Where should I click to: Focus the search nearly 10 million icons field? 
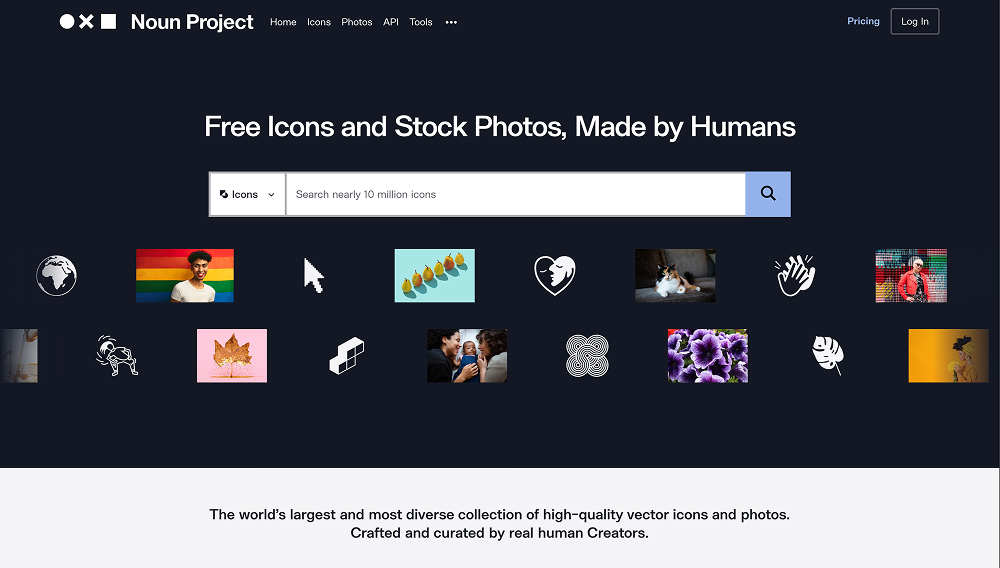pos(515,194)
